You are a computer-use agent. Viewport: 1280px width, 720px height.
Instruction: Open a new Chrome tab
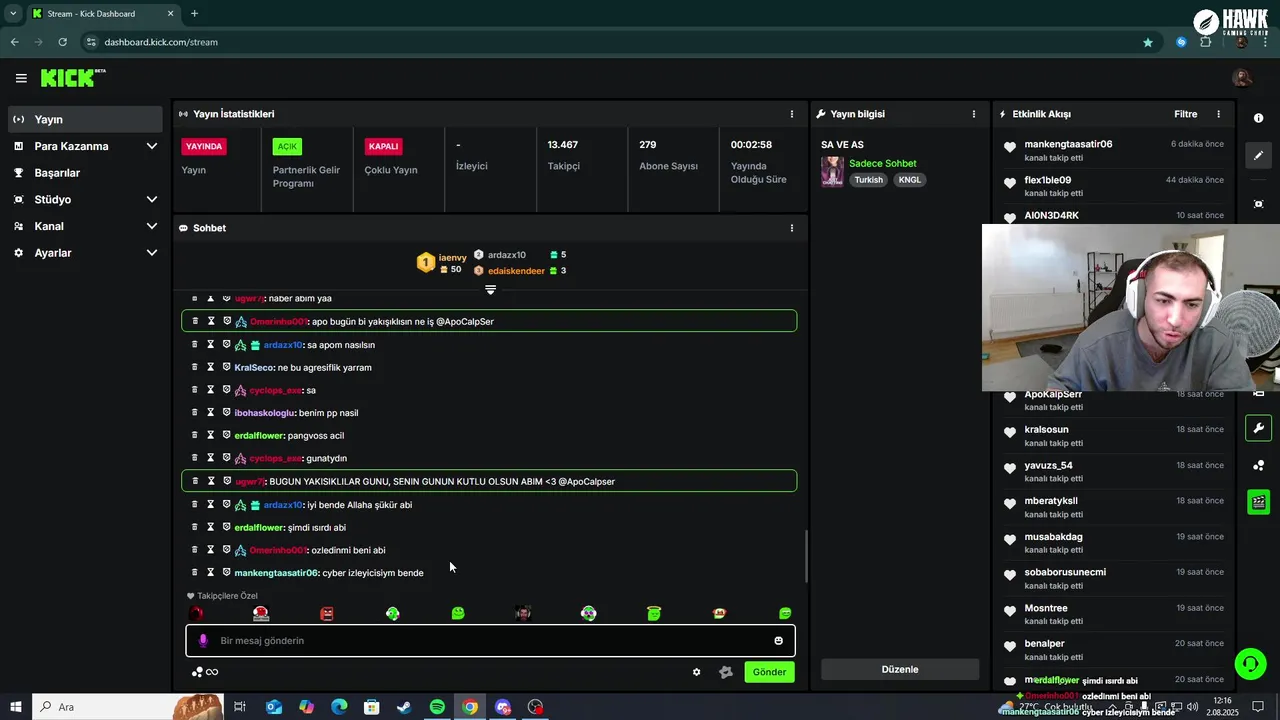click(194, 14)
